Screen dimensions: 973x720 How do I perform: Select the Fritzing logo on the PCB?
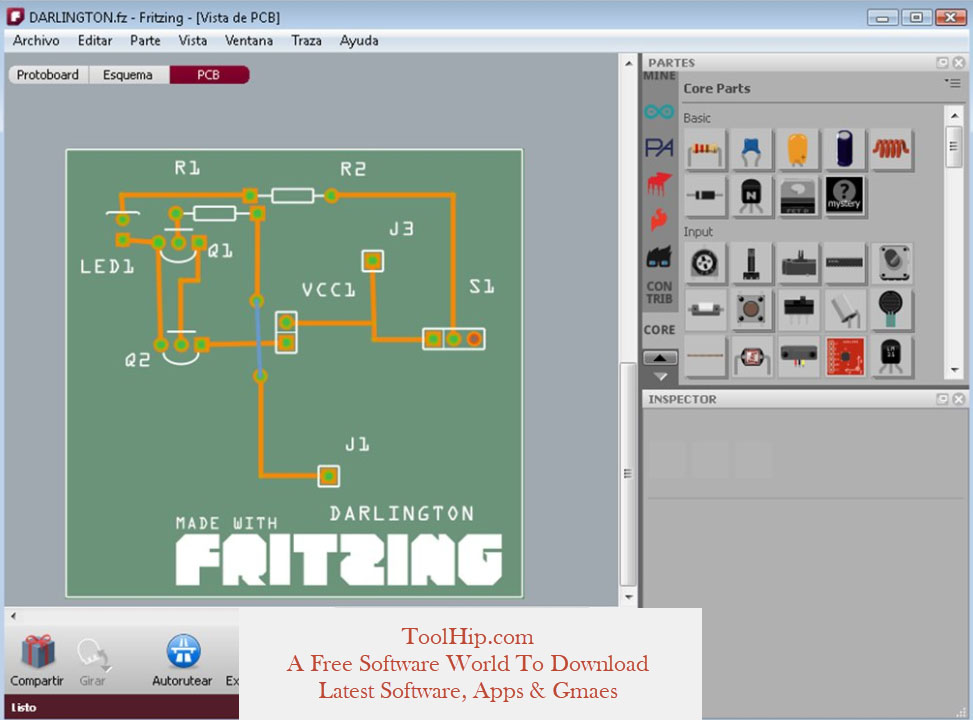[339, 560]
